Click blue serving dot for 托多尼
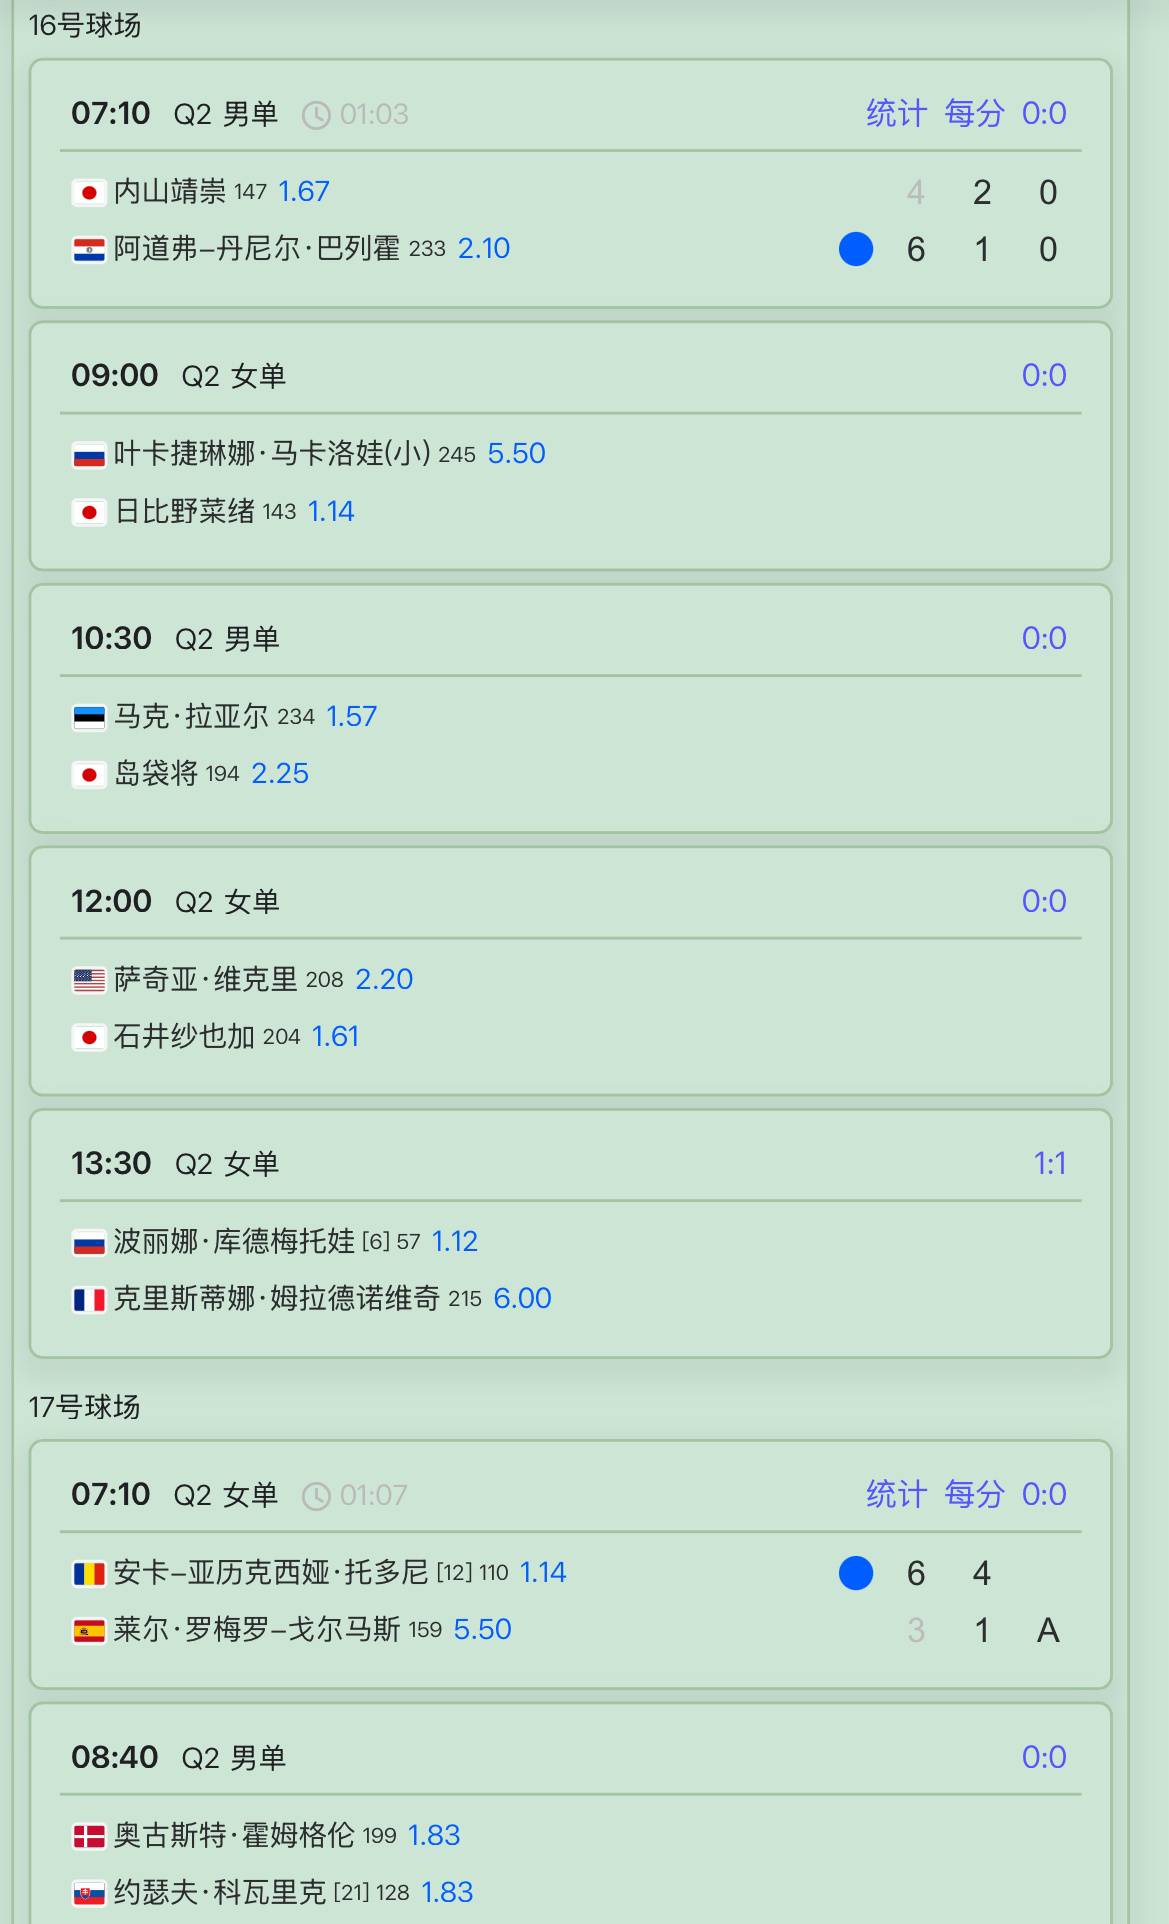The image size is (1169, 1924). click(856, 1573)
